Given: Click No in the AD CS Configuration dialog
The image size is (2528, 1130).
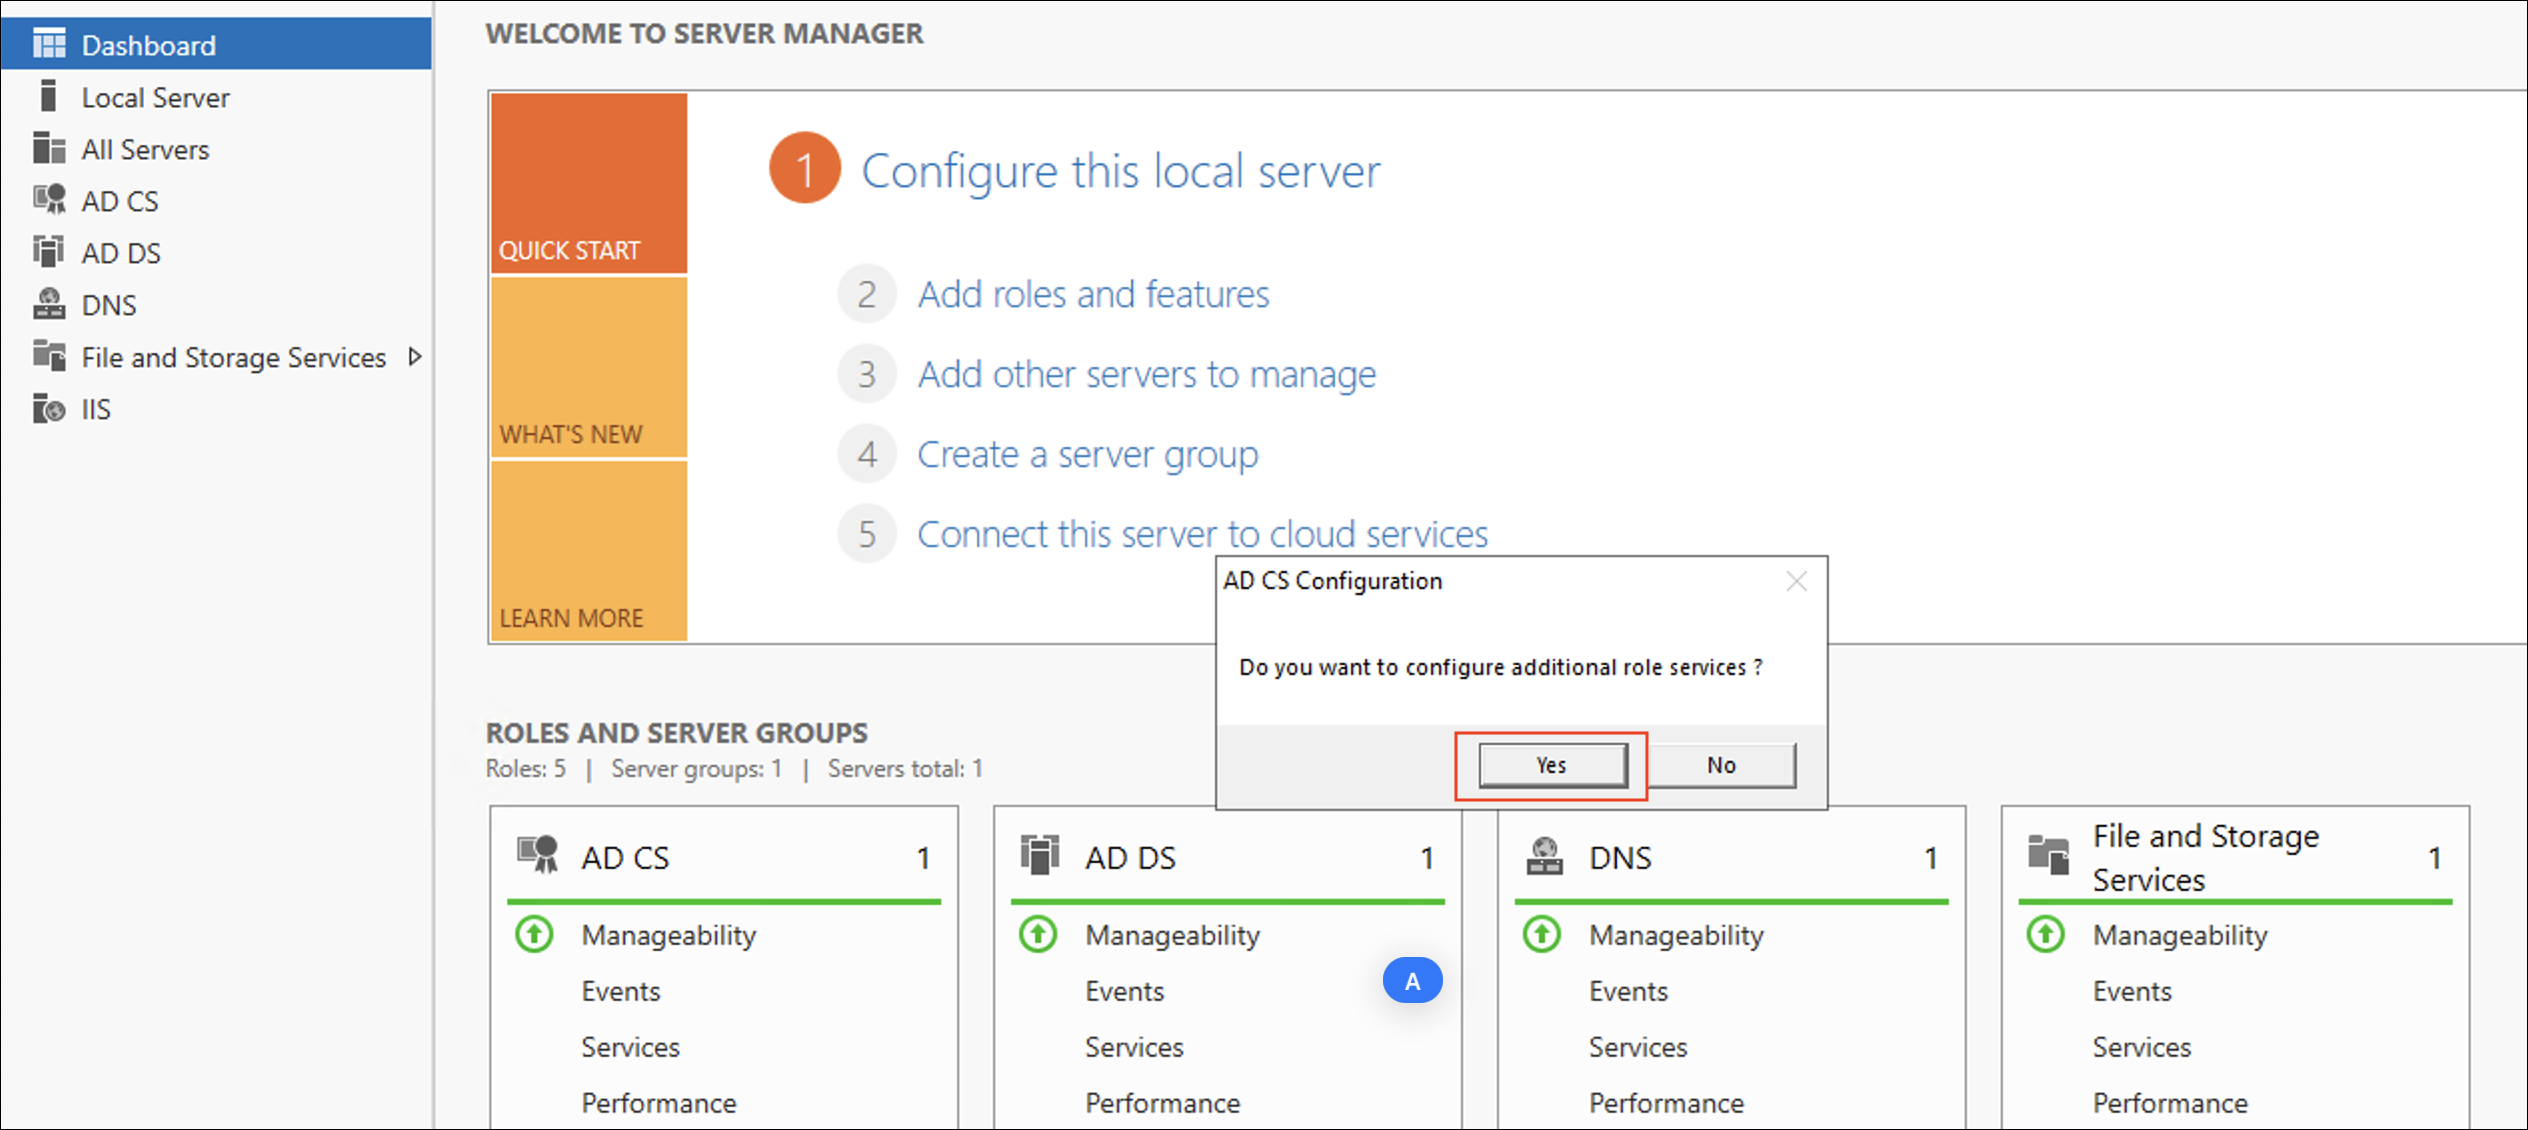Looking at the screenshot, I should click(1720, 765).
